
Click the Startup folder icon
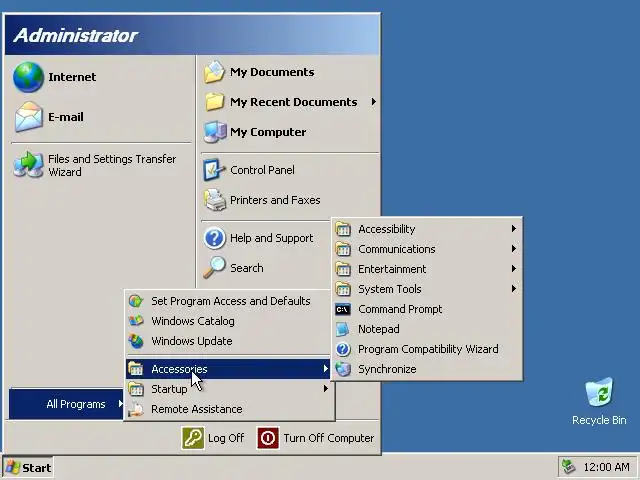[x=136, y=389]
